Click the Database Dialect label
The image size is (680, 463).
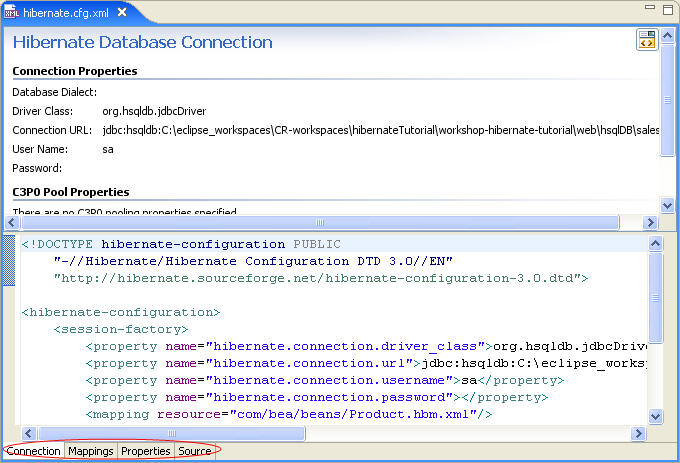(x=55, y=92)
